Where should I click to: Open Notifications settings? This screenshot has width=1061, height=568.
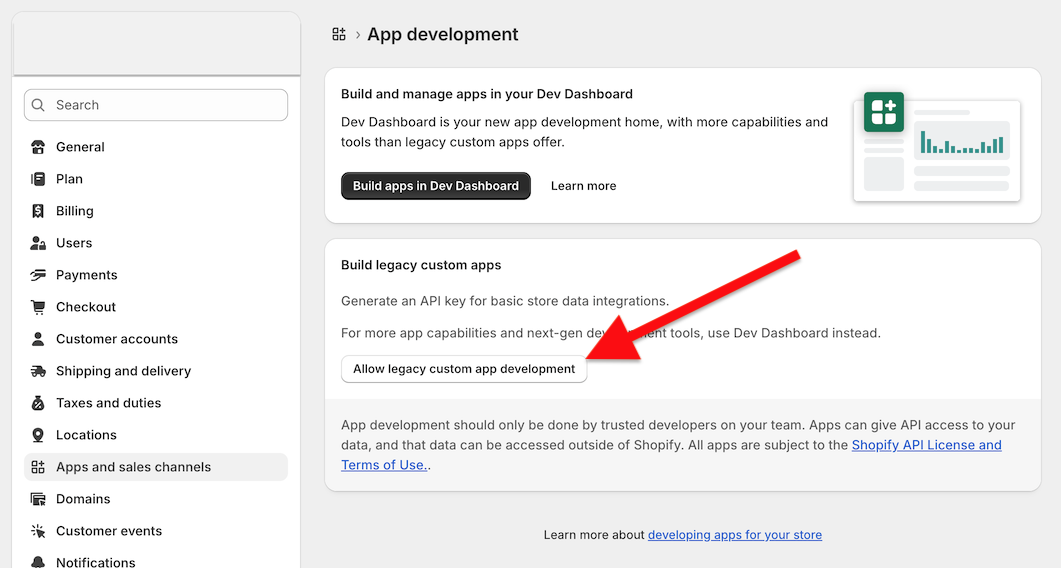95,561
